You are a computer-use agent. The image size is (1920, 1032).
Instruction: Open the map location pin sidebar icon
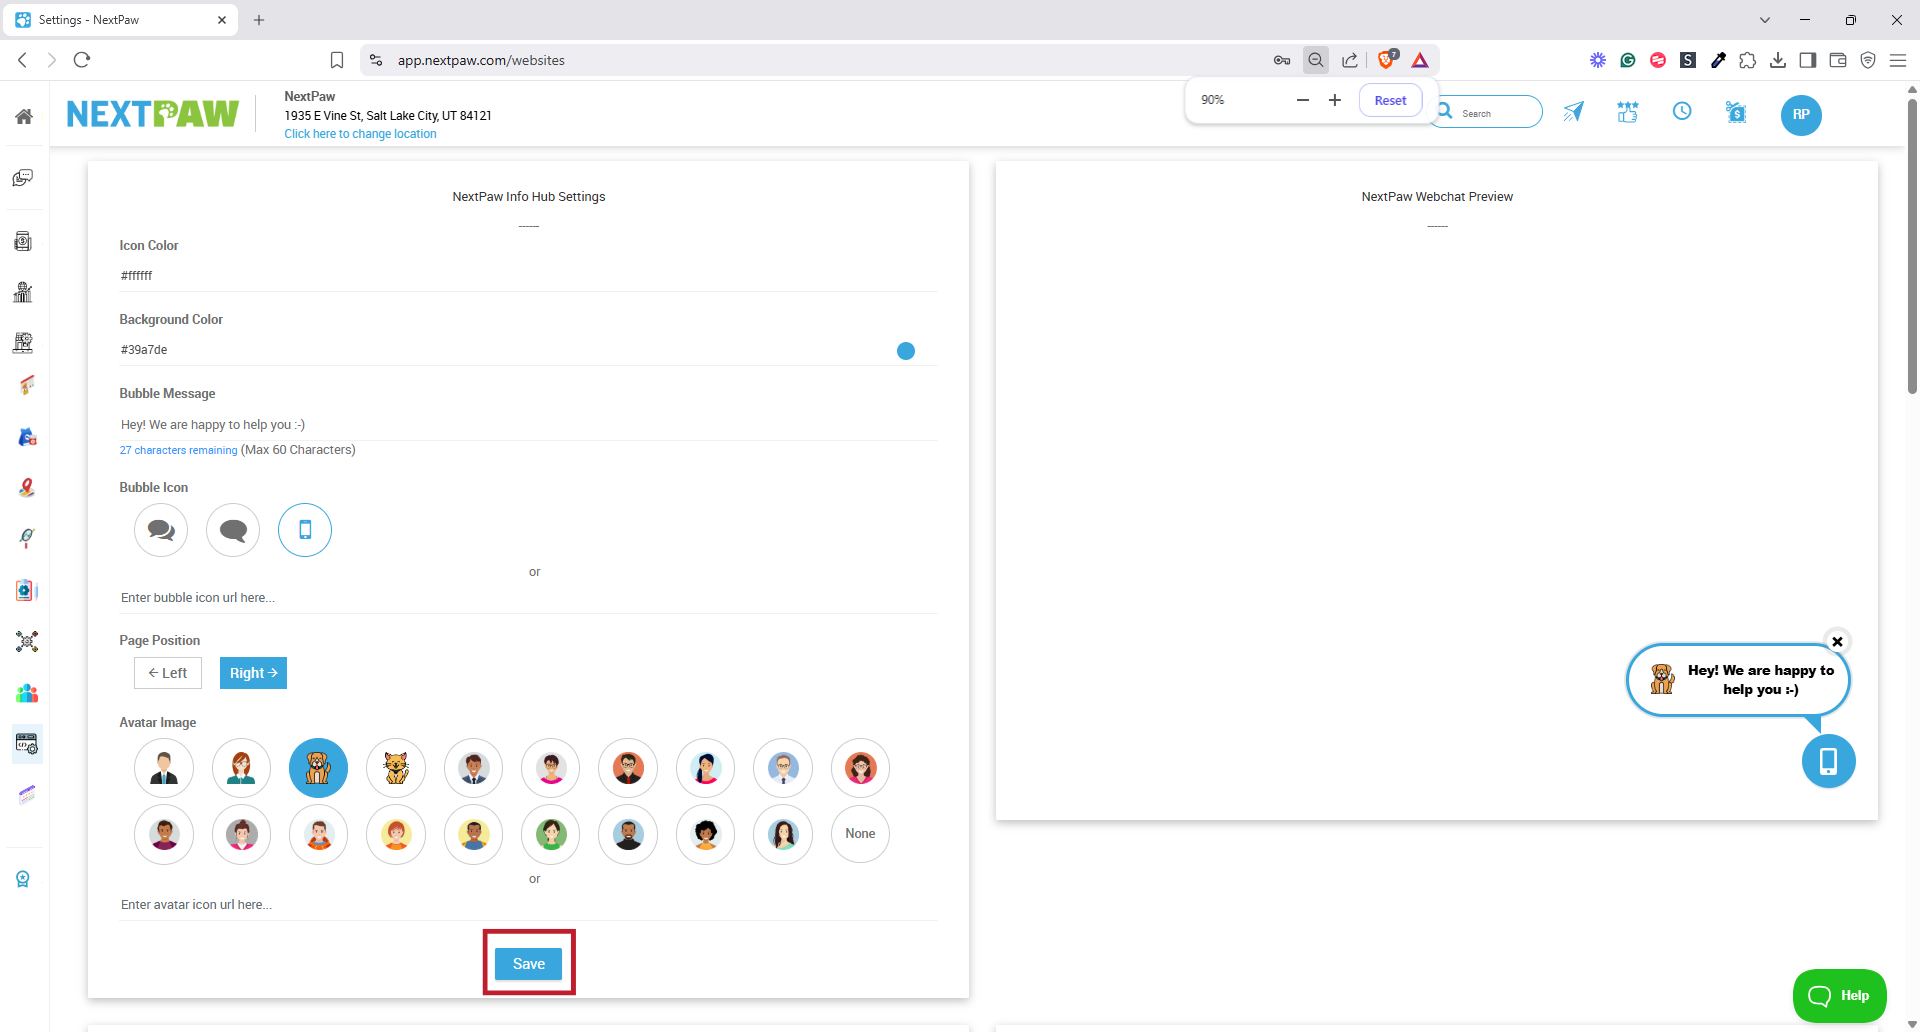tap(27, 488)
